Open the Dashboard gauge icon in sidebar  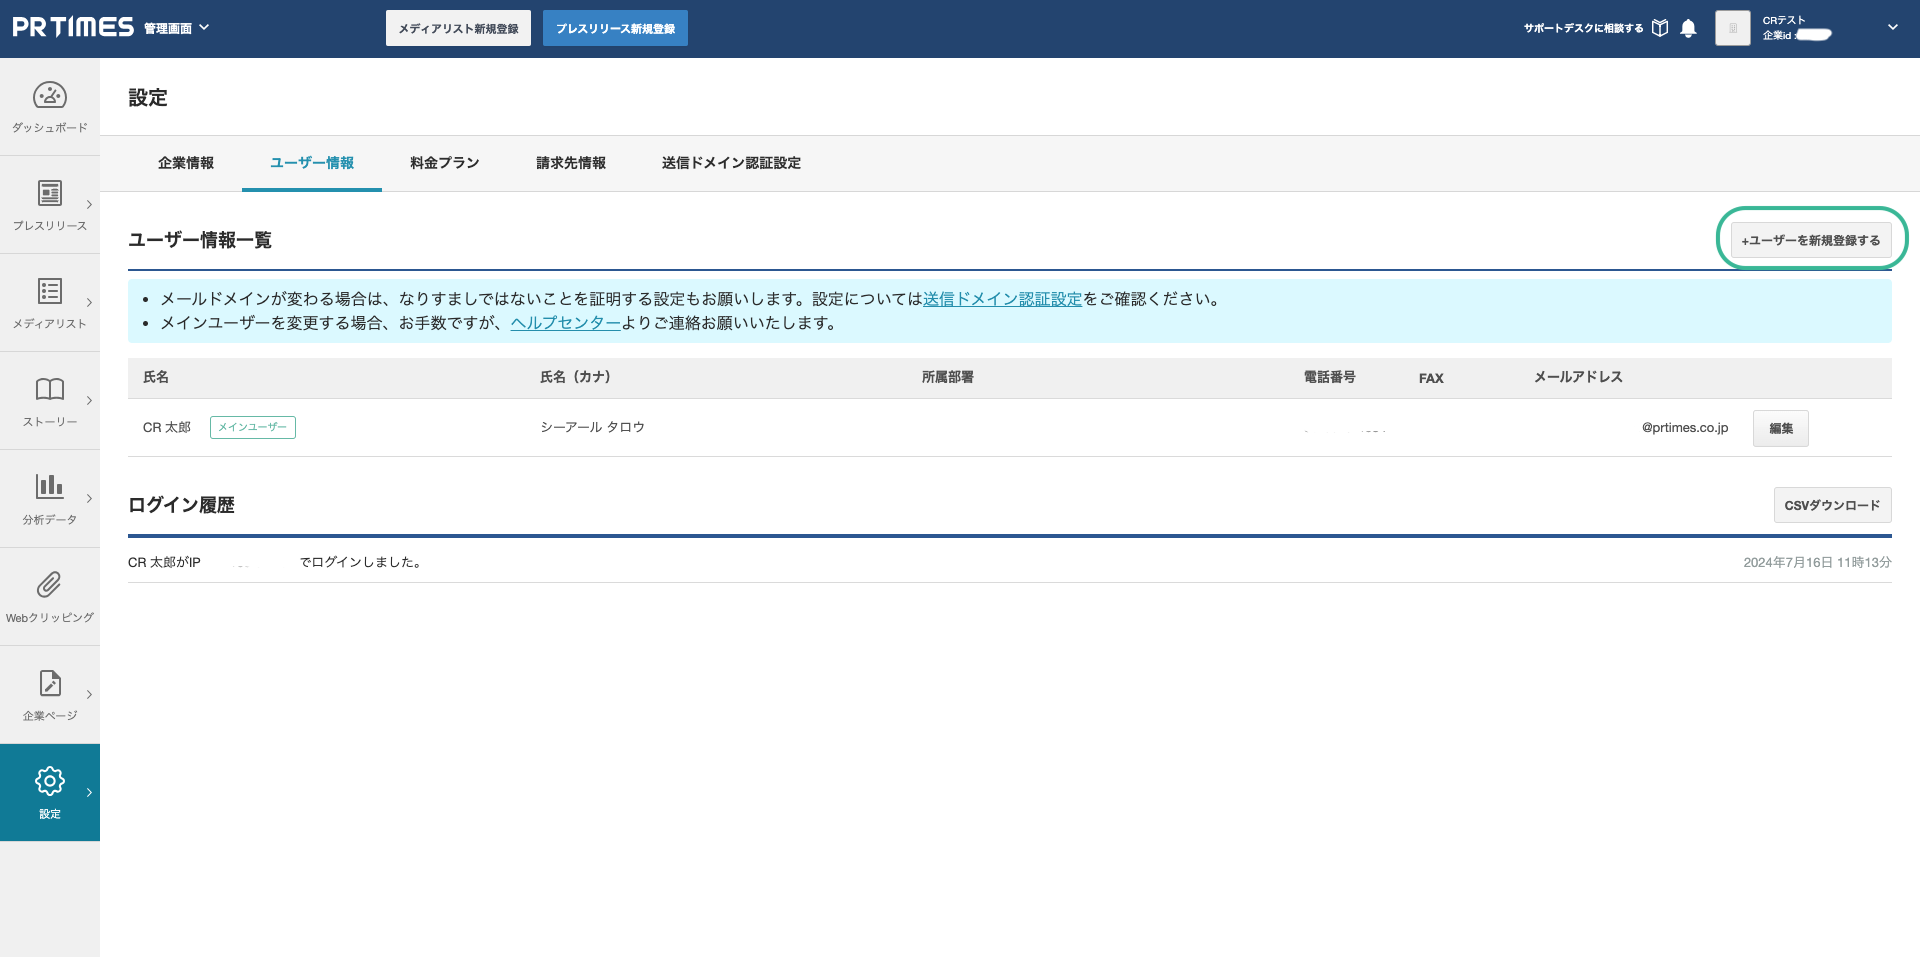coord(49,96)
